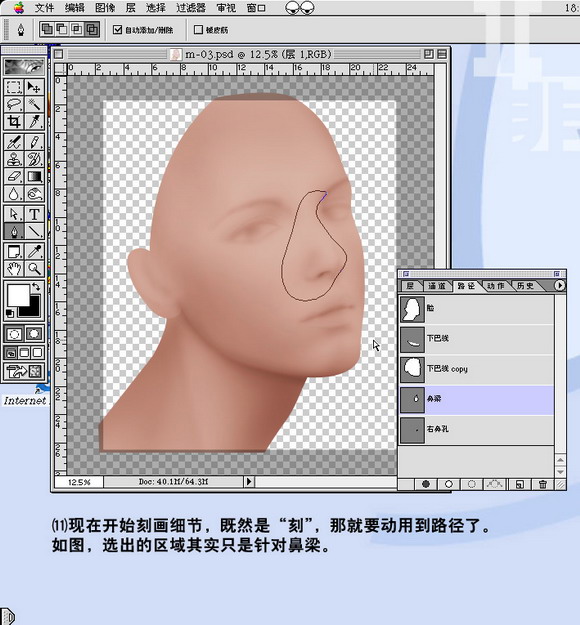The height and width of the screenshot is (625, 580).
Task: Create a new path in Paths panel
Action: 519,484
